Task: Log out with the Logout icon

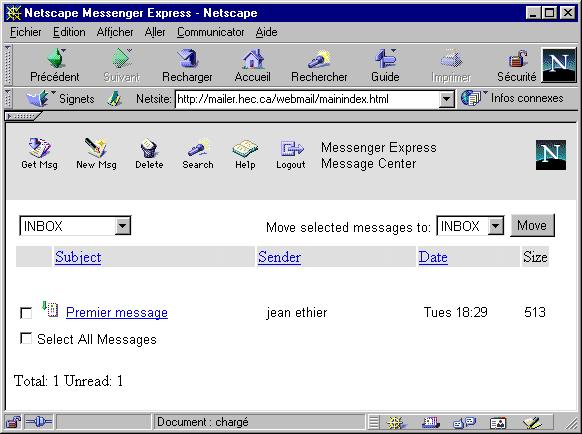Action: click(291, 153)
